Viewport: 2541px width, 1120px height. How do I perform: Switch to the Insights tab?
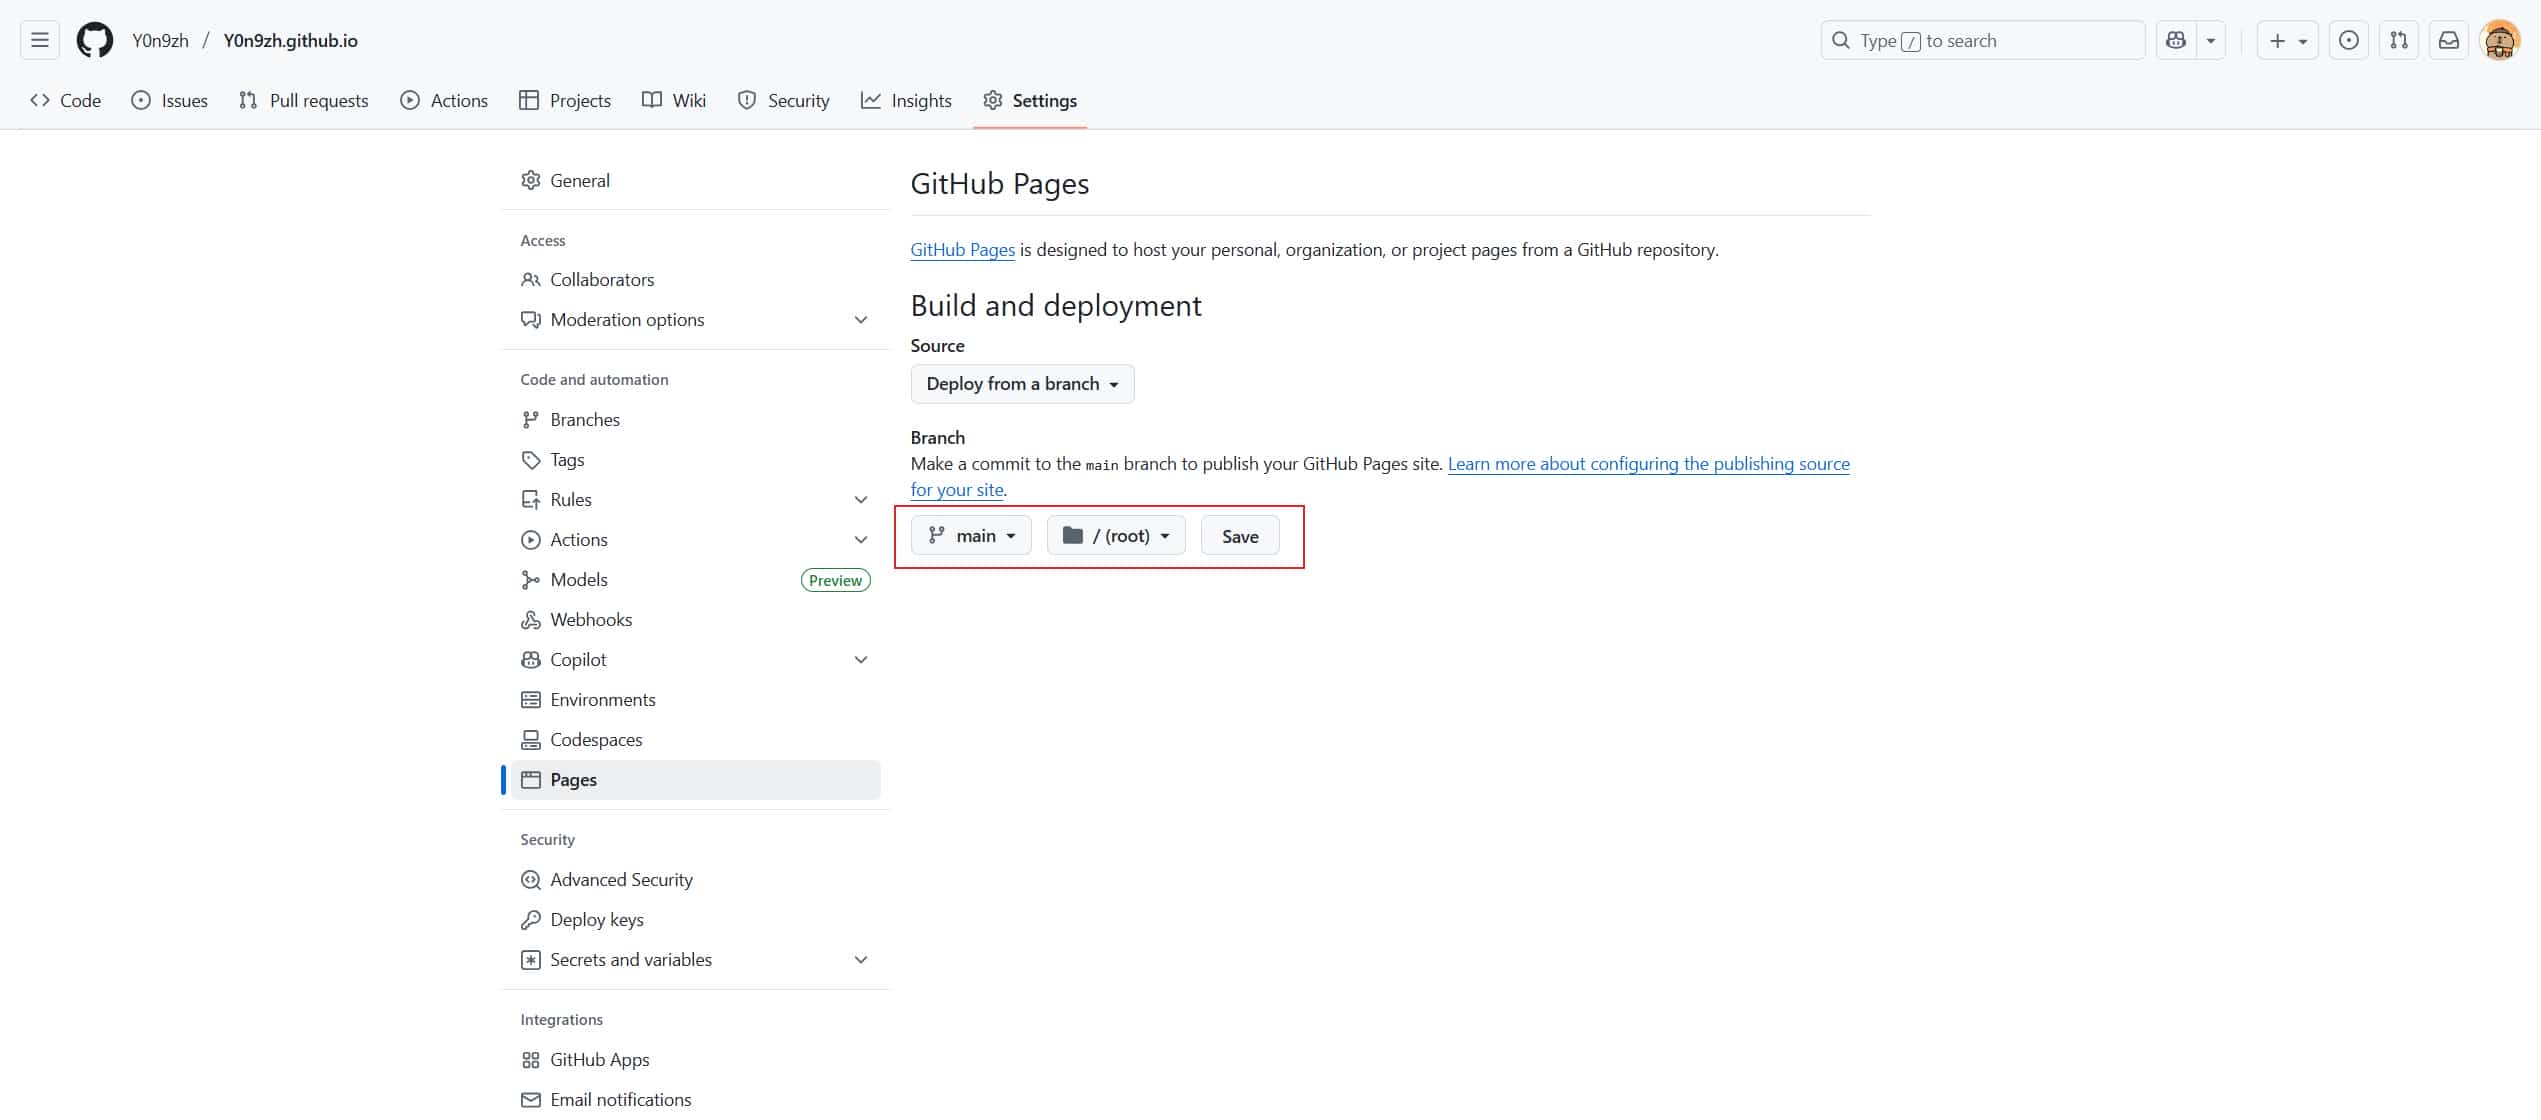pyautogui.click(x=906, y=100)
